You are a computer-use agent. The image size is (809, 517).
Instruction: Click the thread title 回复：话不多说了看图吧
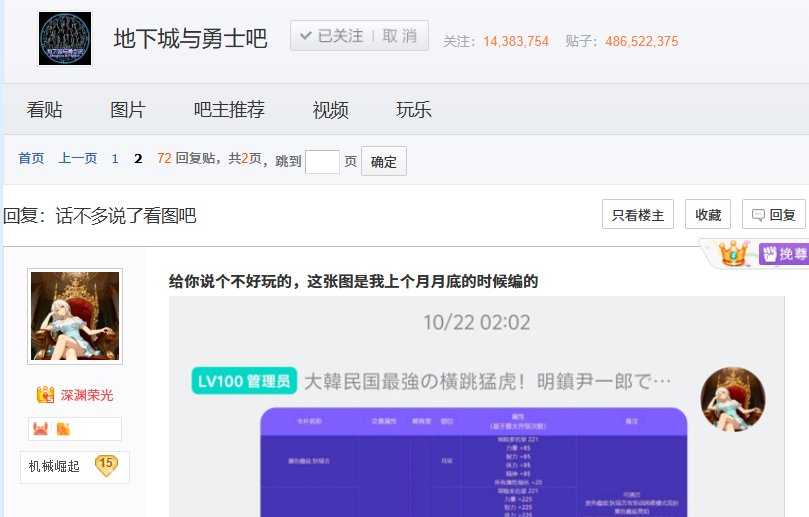100,215
